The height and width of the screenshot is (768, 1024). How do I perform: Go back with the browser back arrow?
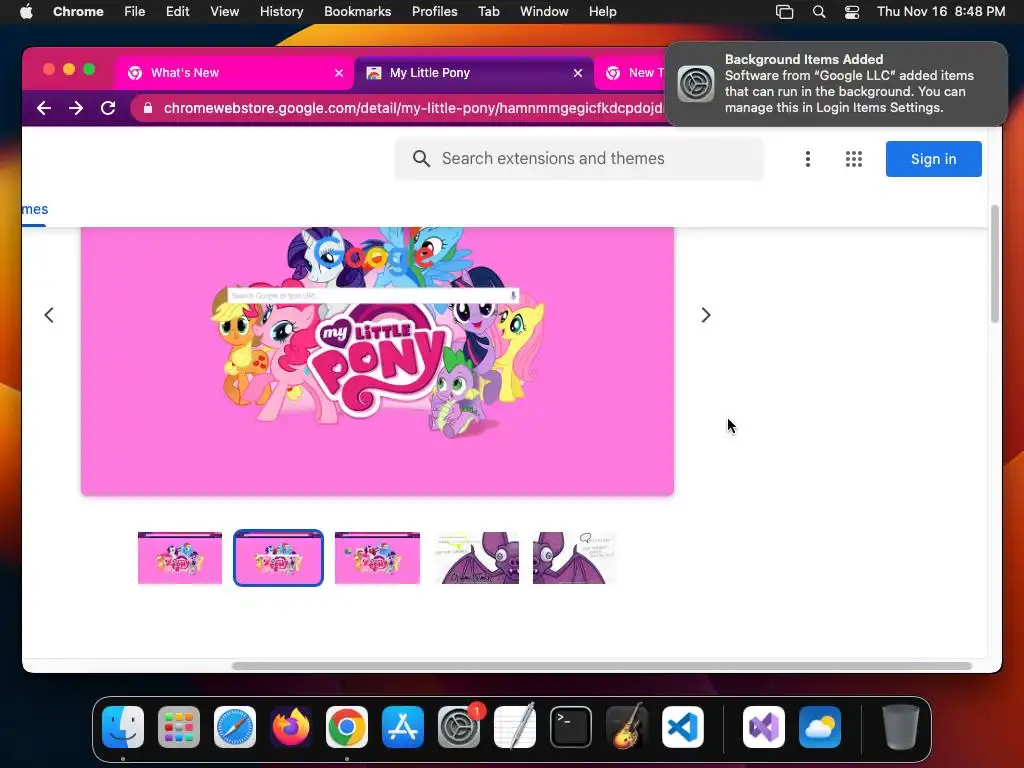[44, 108]
